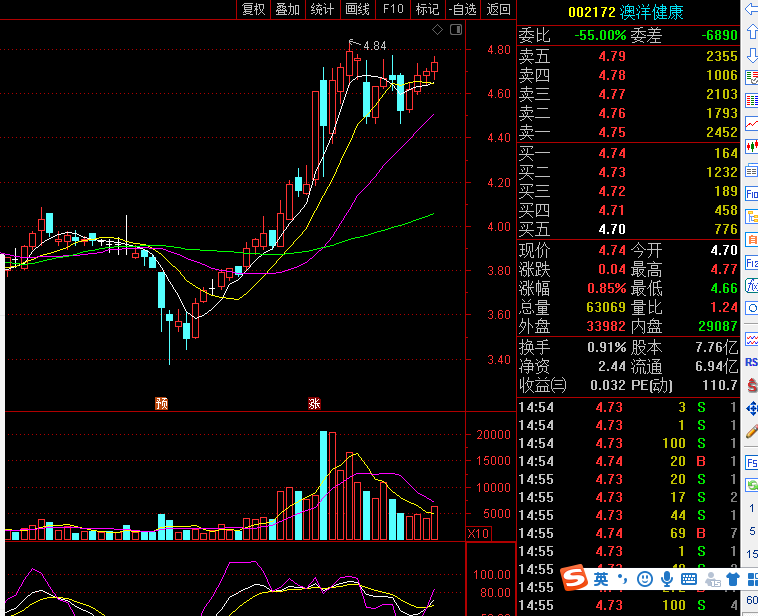Click the down arrow icon in right toolbar
This screenshot has width=758, height=616.
(752, 55)
